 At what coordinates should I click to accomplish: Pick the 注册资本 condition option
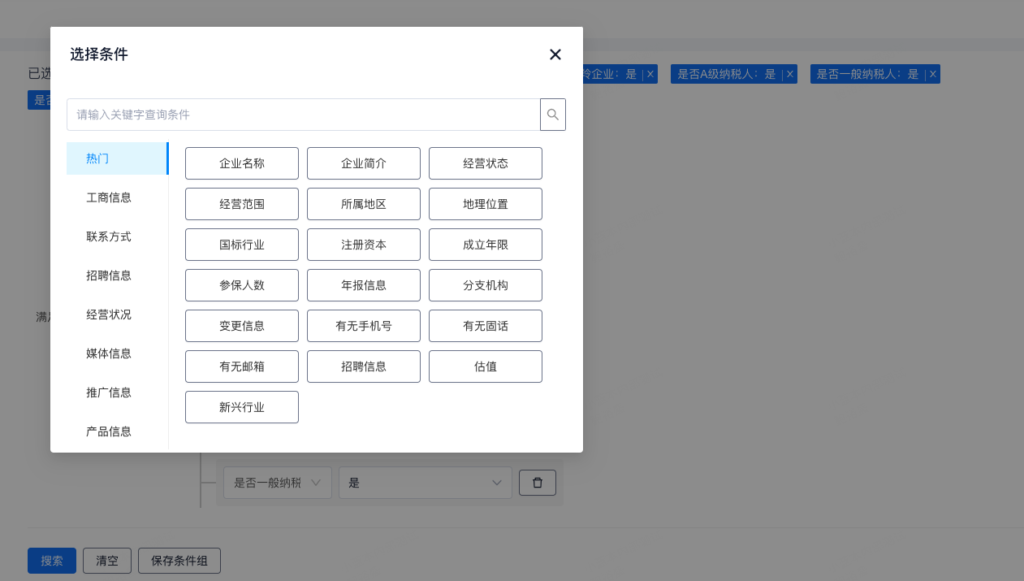tap(363, 245)
